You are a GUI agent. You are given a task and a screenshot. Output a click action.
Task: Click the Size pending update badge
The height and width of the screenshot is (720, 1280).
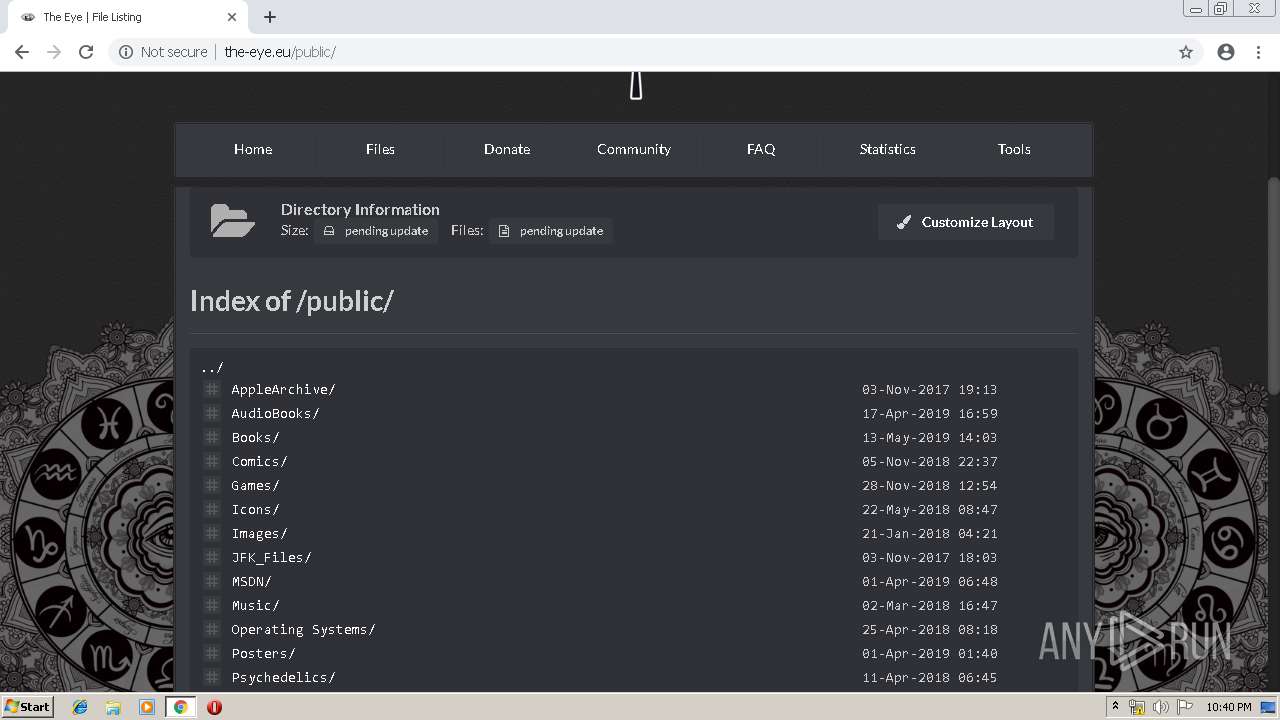pos(376,231)
